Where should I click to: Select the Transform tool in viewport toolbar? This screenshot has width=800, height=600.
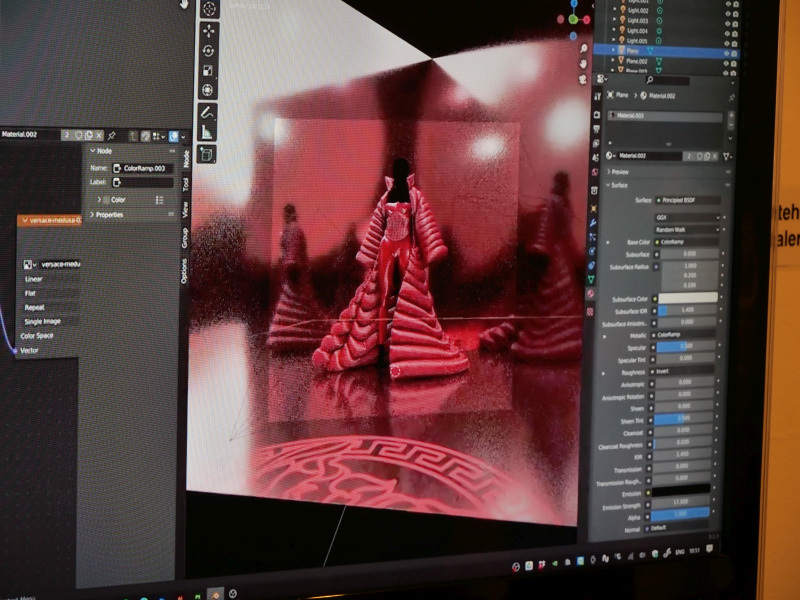point(208,90)
